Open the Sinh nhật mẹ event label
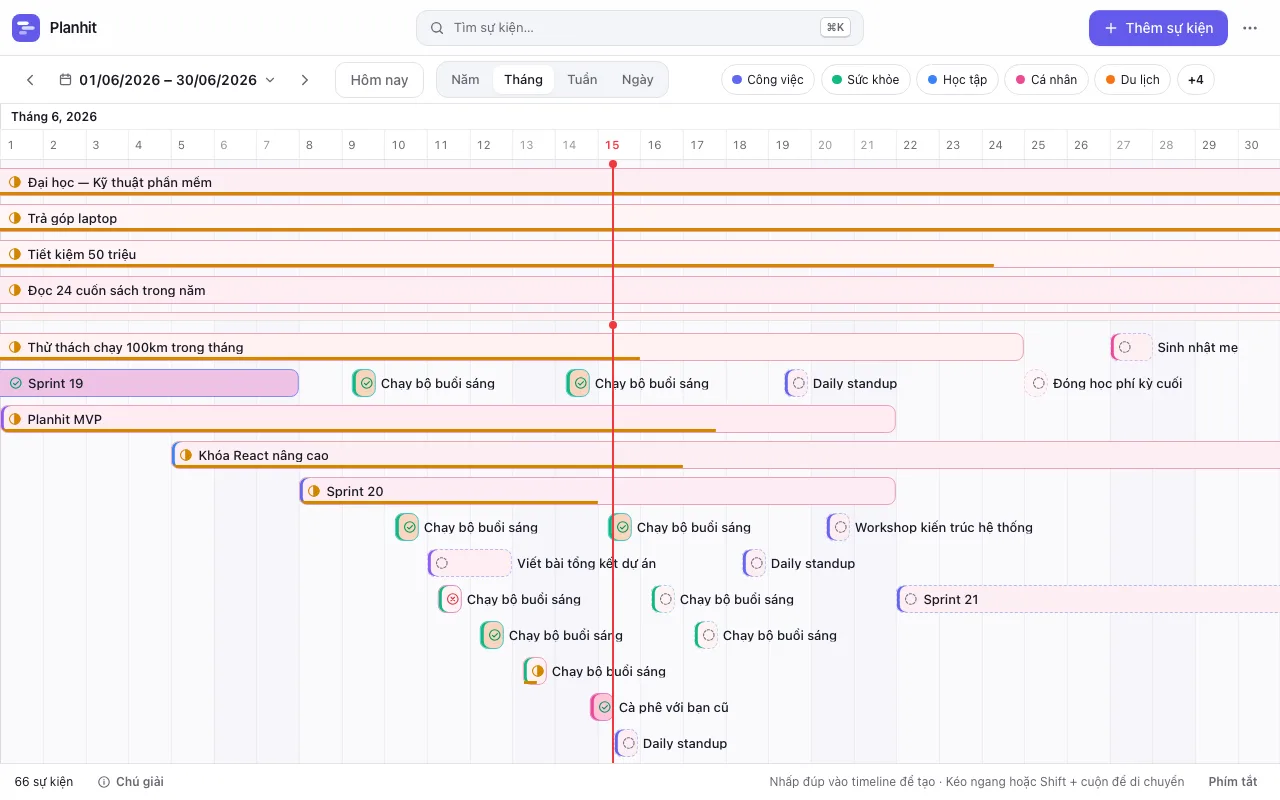Viewport: 1280px width, 800px height. (x=1198, y=347)
